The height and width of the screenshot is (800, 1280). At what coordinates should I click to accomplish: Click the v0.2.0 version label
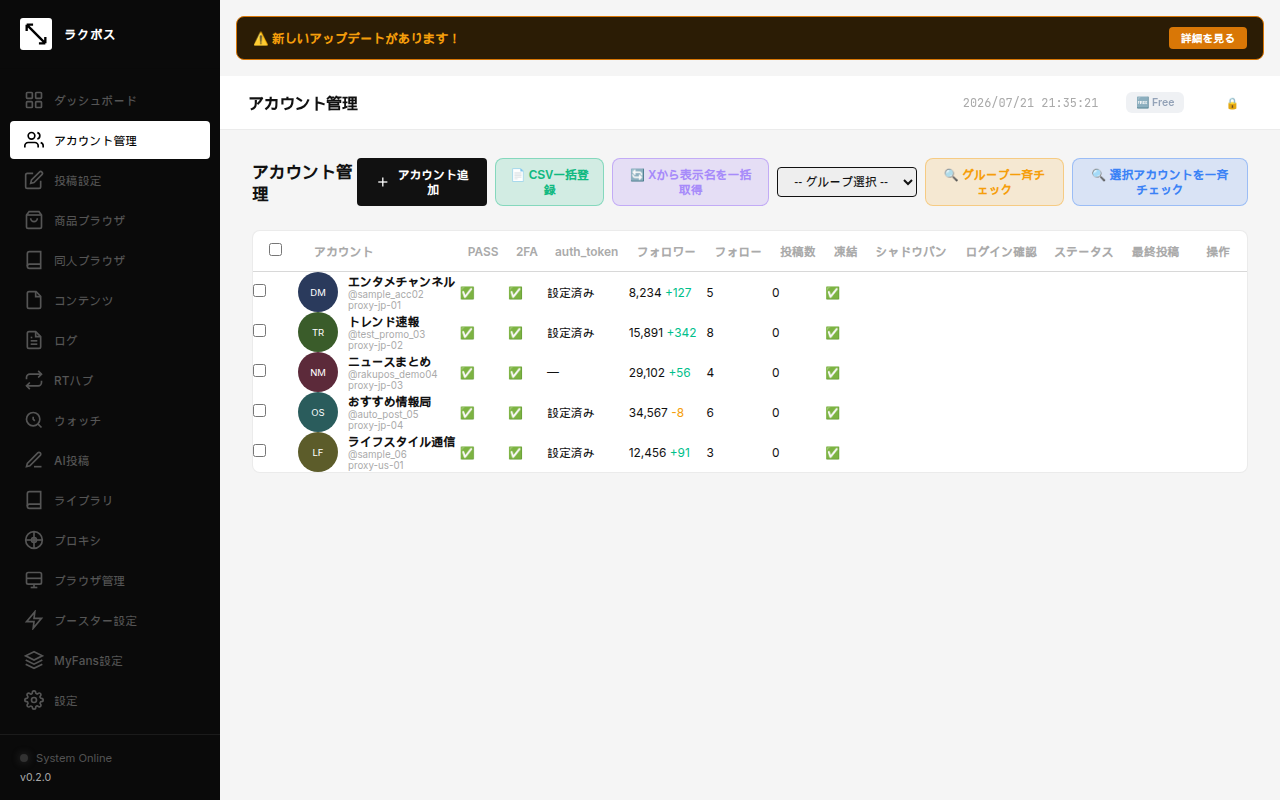36,777
